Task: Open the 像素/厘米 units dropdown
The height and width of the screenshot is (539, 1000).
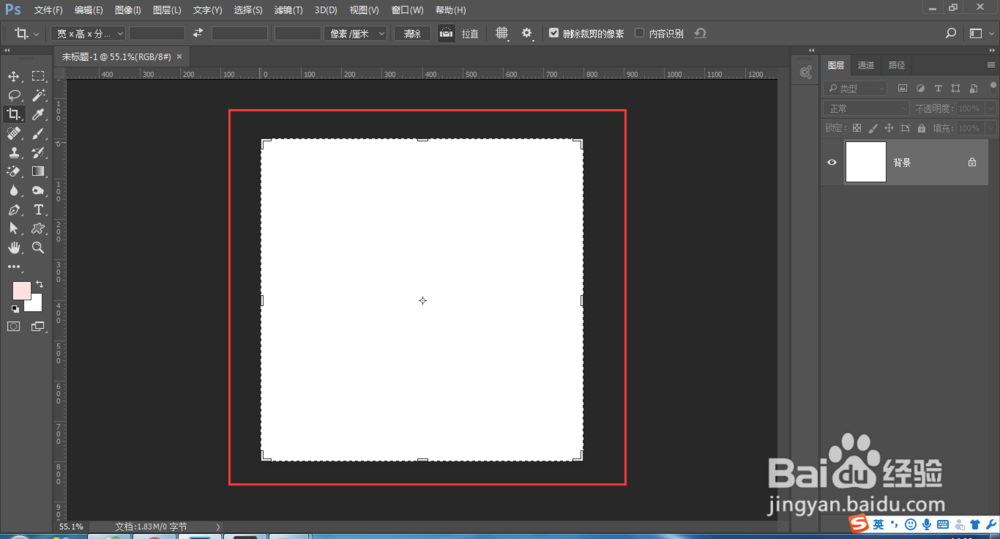Action: tap(356, 33)
